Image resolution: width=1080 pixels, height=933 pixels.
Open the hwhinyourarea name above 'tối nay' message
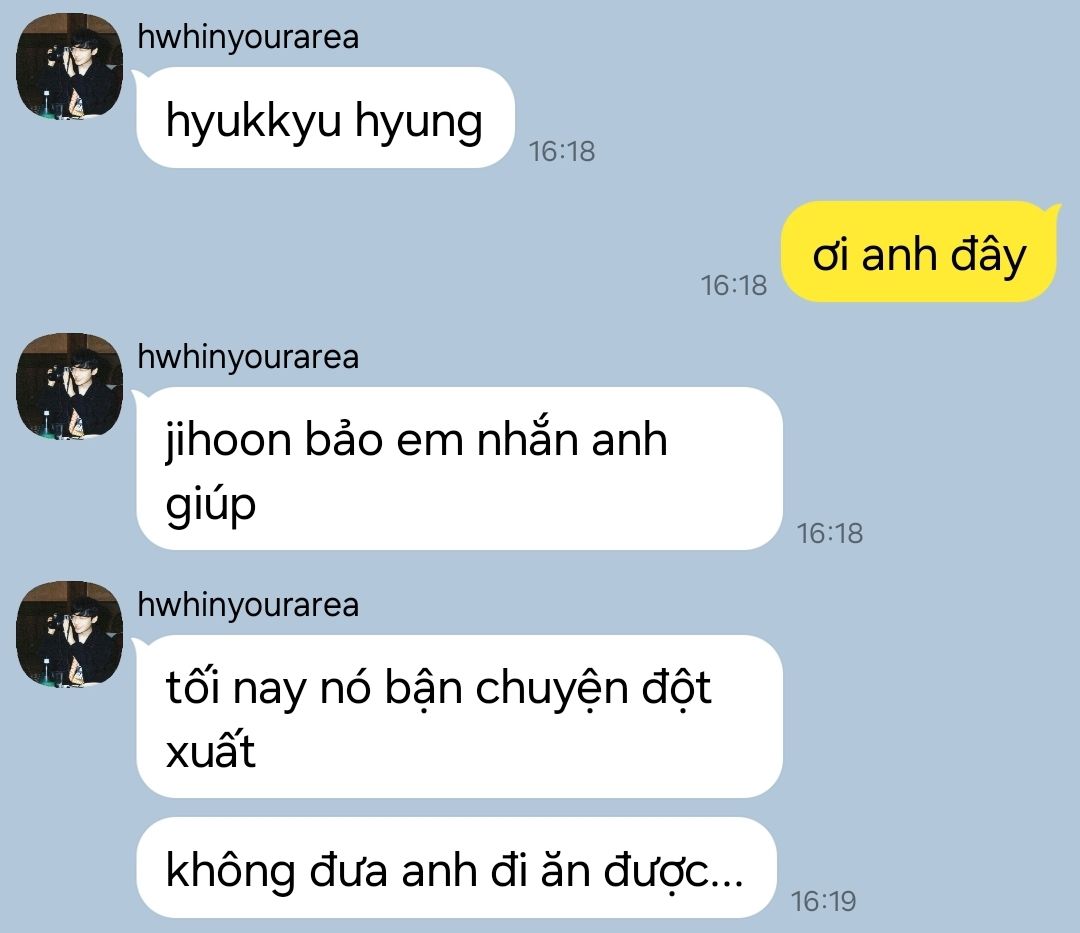point(248,605)
